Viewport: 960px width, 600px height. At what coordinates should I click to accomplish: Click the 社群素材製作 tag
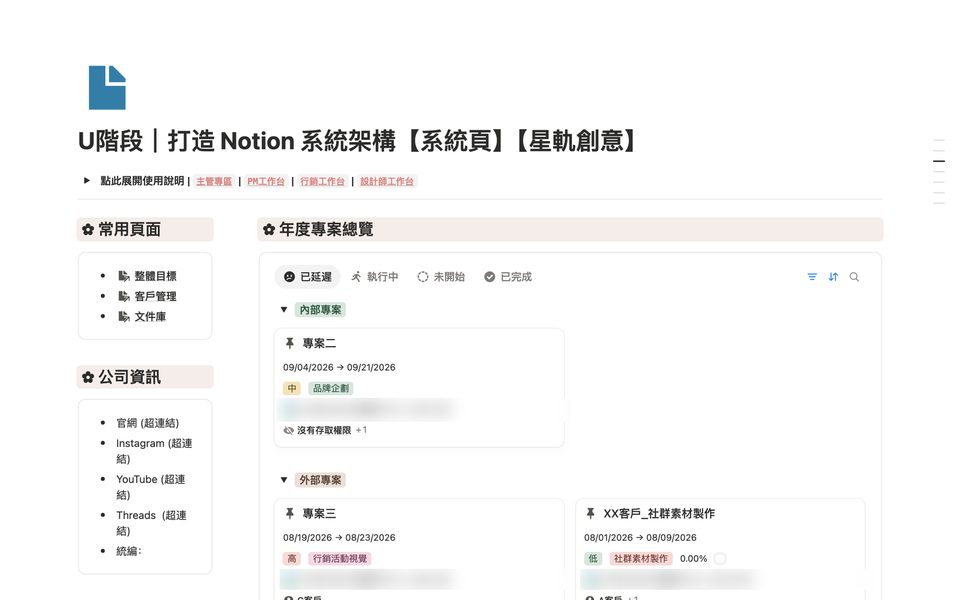(640, 558)
